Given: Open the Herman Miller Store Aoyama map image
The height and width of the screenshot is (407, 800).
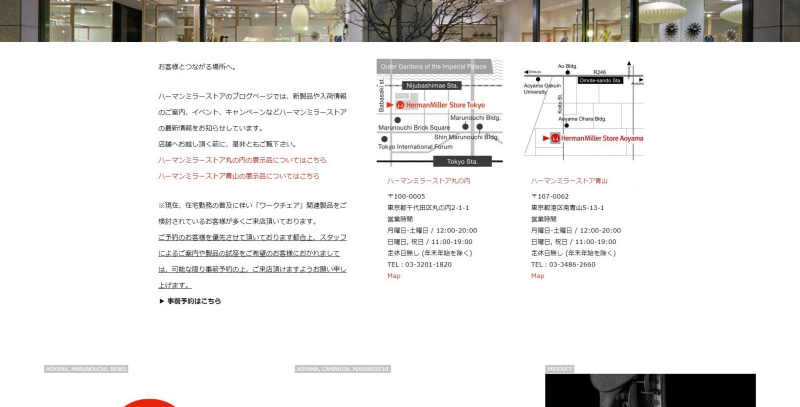Looking at the screenshot, I should coord(584,110).
